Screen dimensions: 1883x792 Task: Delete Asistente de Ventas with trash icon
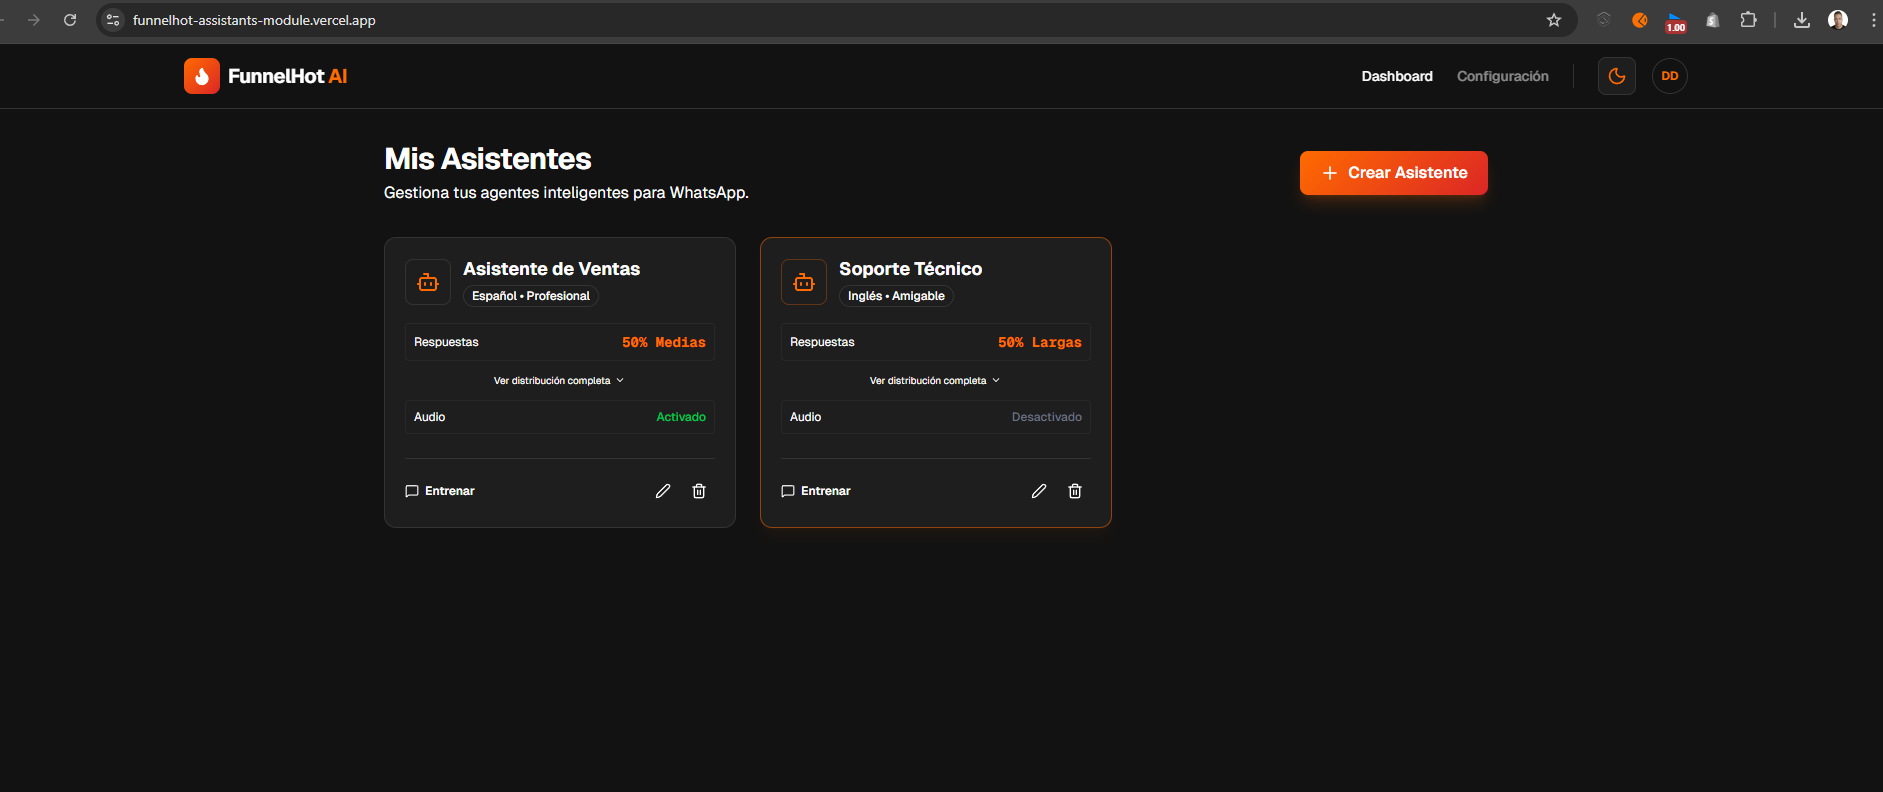click(699, 491)
